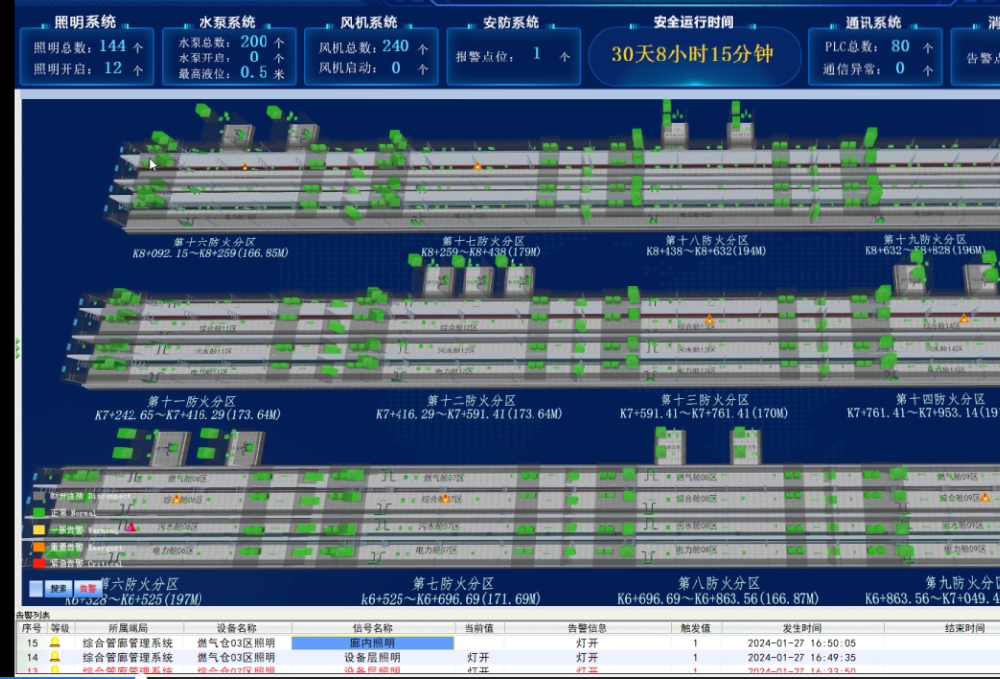Click the 水泵总数 value 200
Image resolution: width=1000 pixels, height=679 pixels.
[x=254, y=41]
